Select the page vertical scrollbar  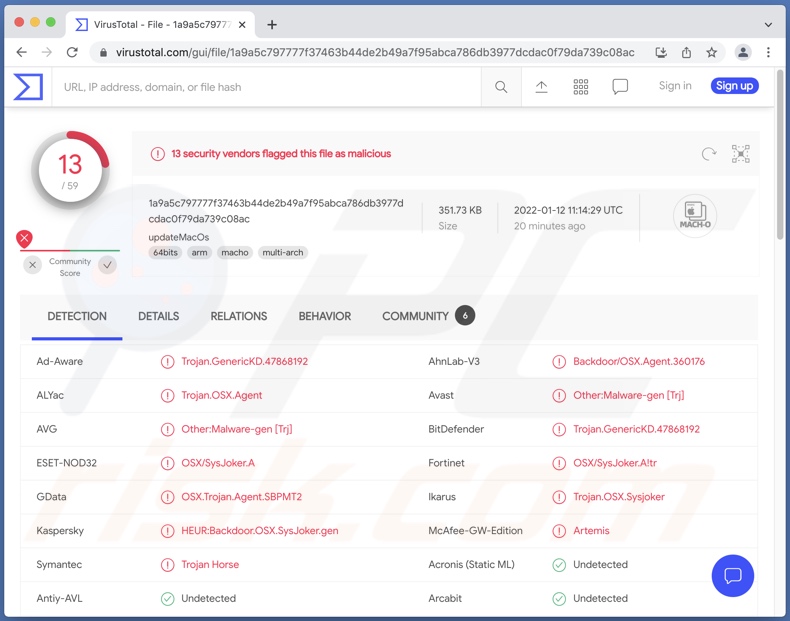[x=780, y=156]
